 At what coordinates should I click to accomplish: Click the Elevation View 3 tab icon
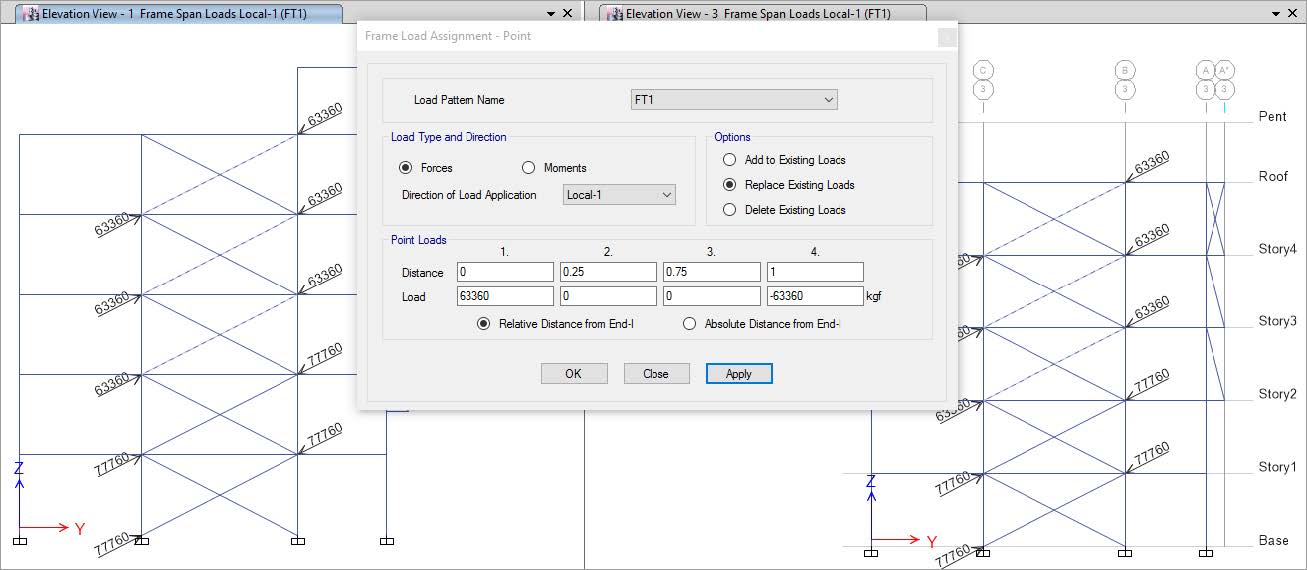pyautogui.click(x=616, y=14)
